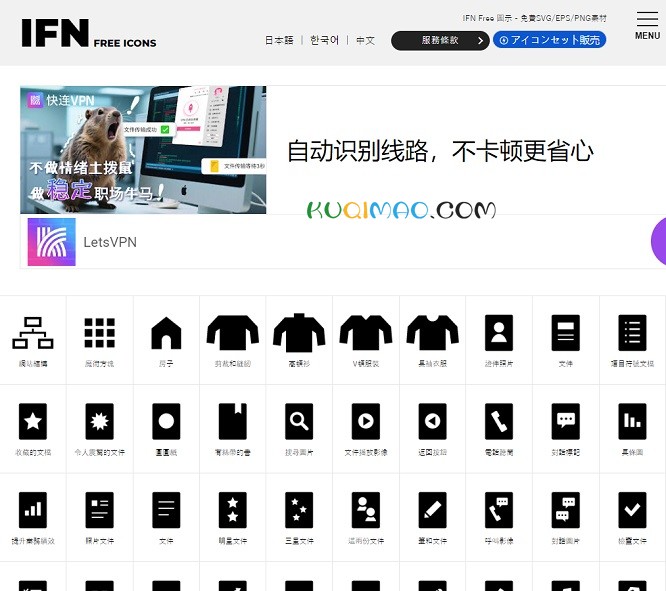666x591 pixels.
Task: Open the photo and text document icon
Action: coord(99,510)
